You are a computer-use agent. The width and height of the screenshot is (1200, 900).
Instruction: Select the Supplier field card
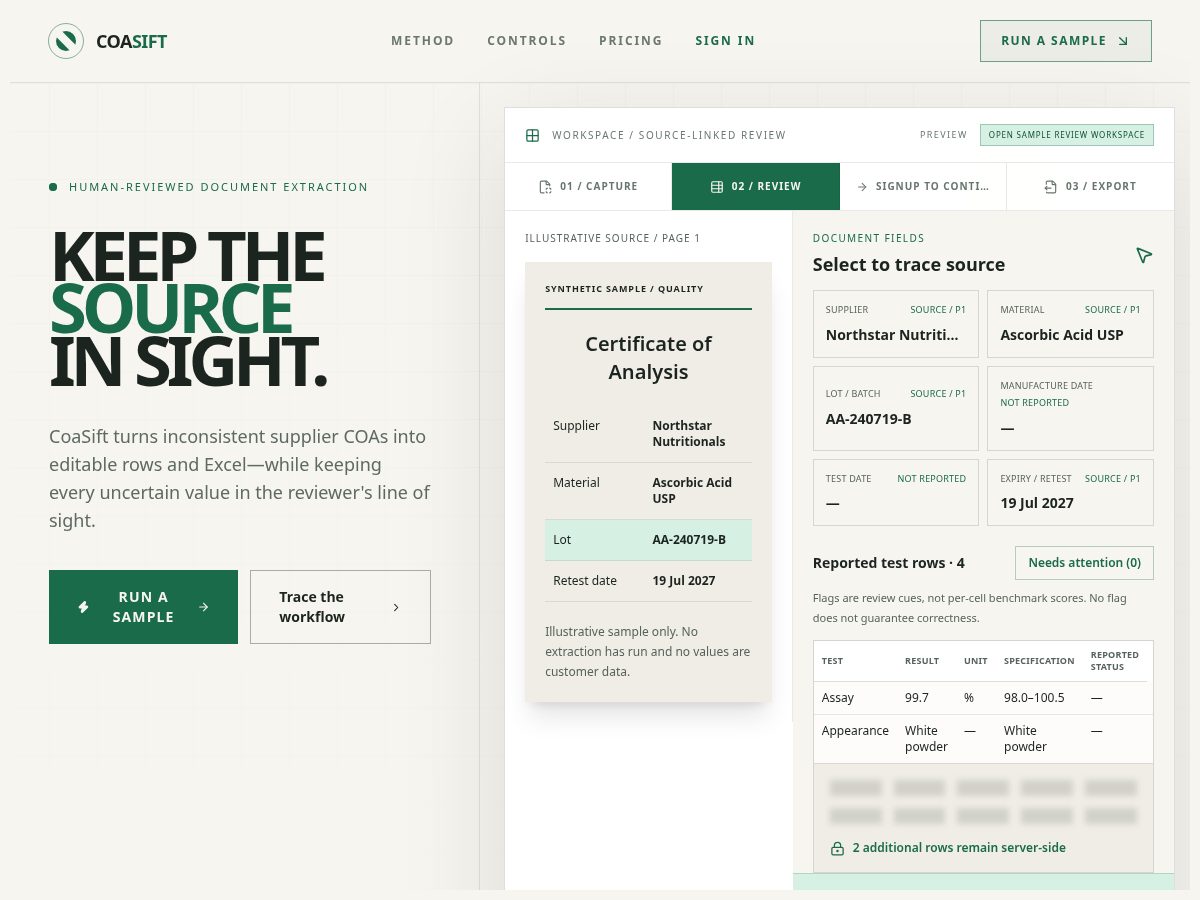896,324
